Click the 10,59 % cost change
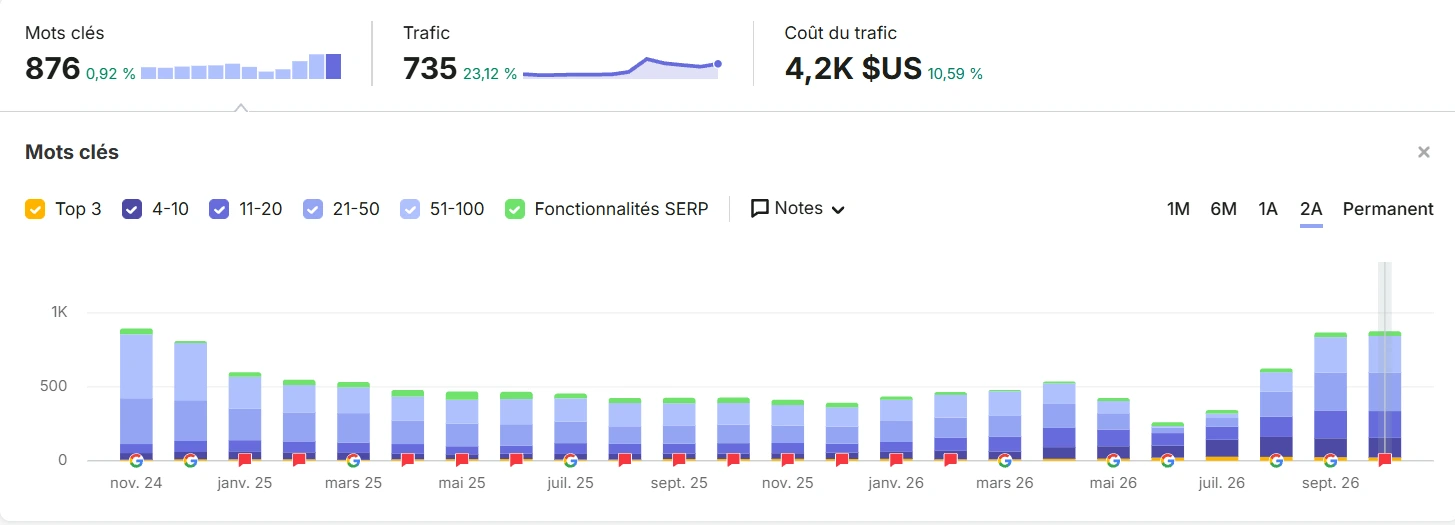This screenshot has height=525, width=1455. (955, 74)
